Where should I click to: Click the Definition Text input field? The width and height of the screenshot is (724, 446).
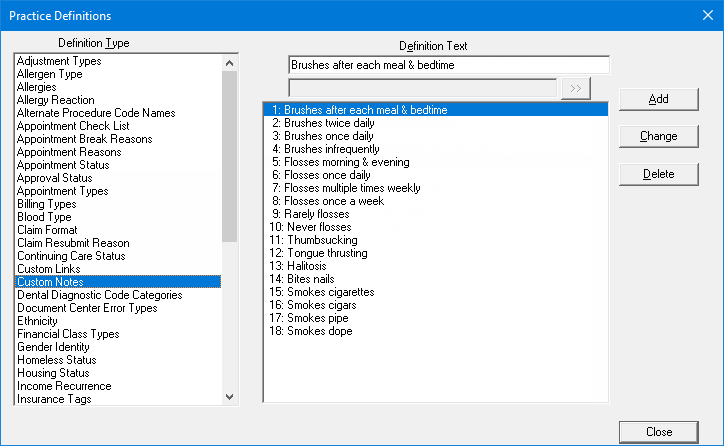click(448, 65)
